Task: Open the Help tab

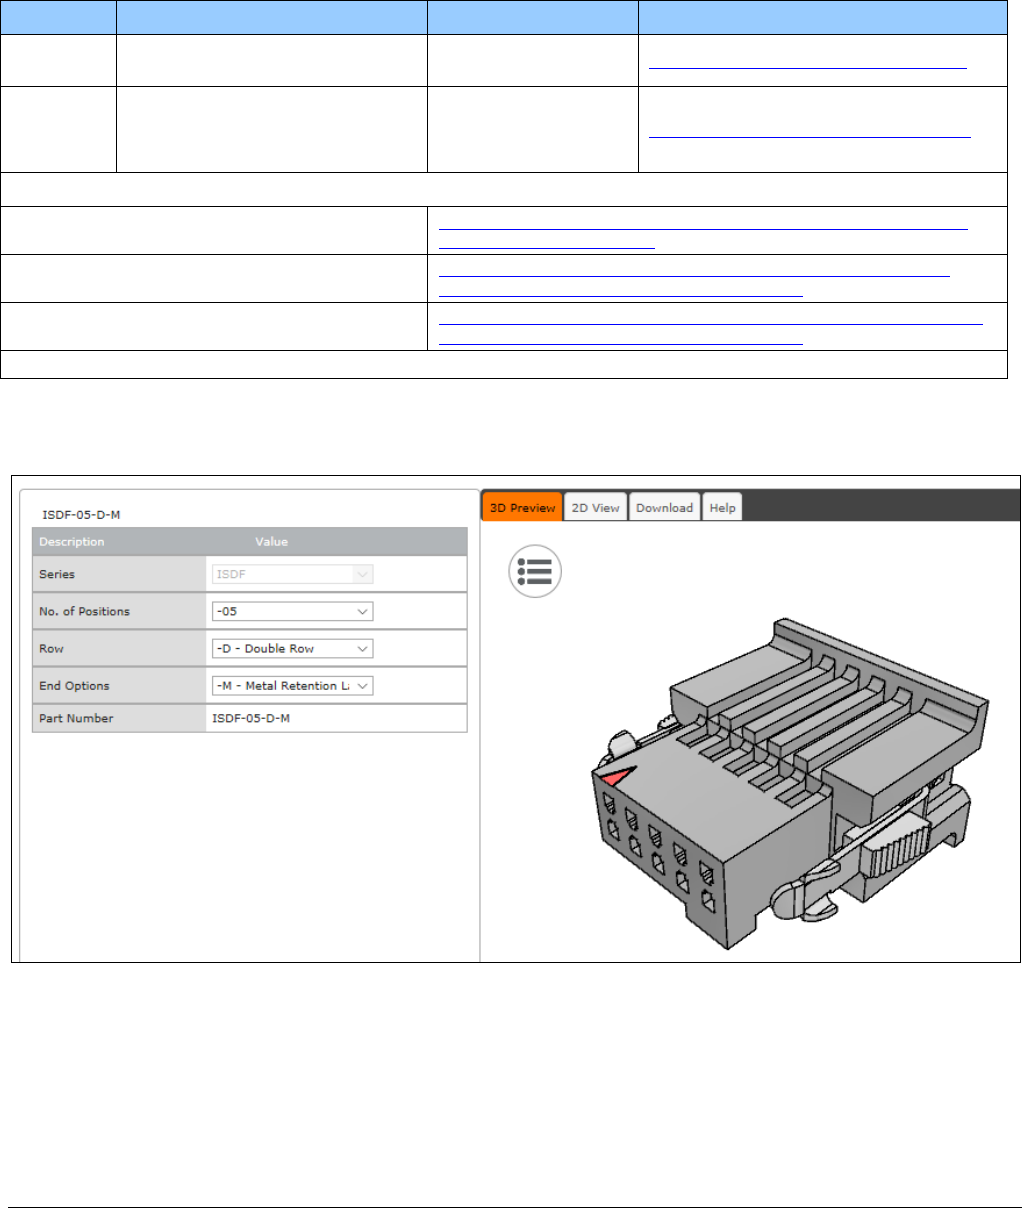Action: click(722, 507)
